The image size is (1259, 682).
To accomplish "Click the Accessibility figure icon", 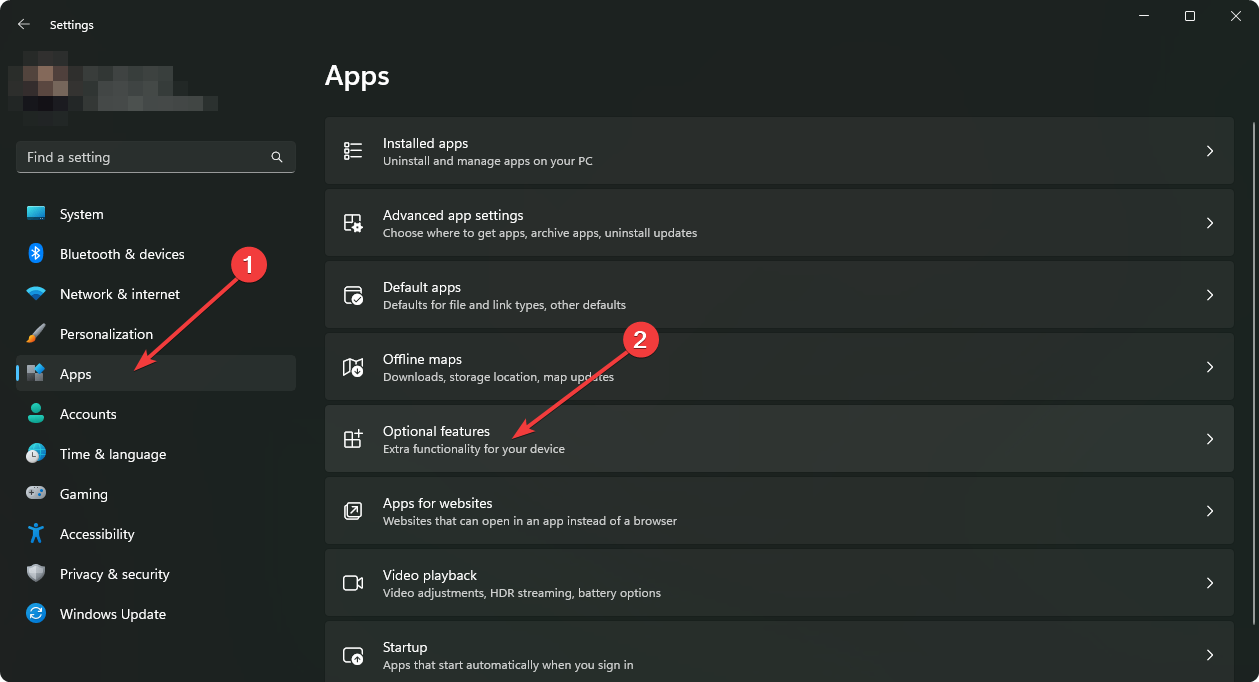I will 36,534.
